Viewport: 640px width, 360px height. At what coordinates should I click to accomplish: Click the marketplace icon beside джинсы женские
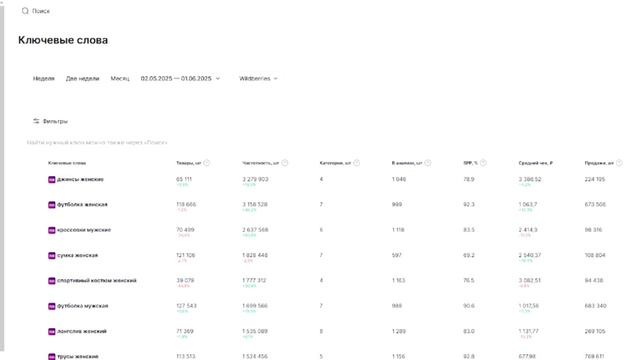pyautogui.click(x=51, y=180)
